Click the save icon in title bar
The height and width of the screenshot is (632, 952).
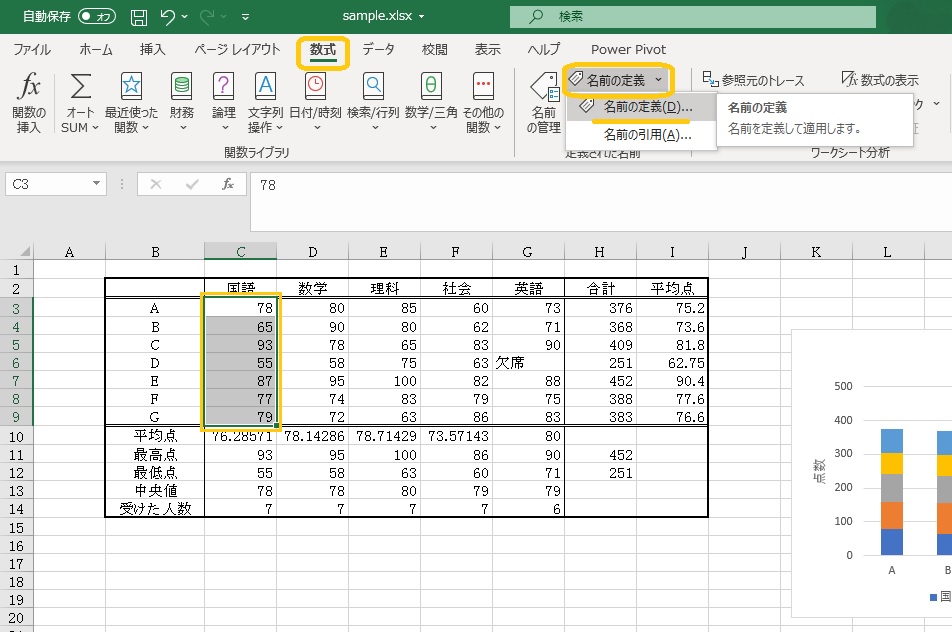(139, 17)
